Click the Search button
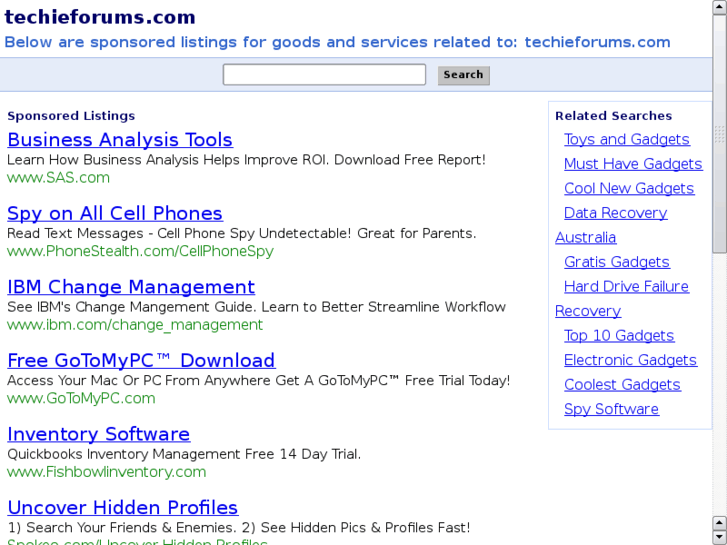The width and height of the screenshot is (727, 545). [464, 75]
